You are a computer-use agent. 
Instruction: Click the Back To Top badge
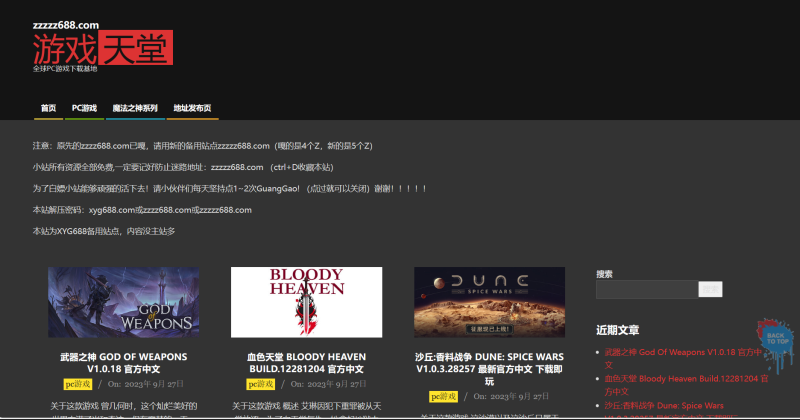click(x=775, y=337)
